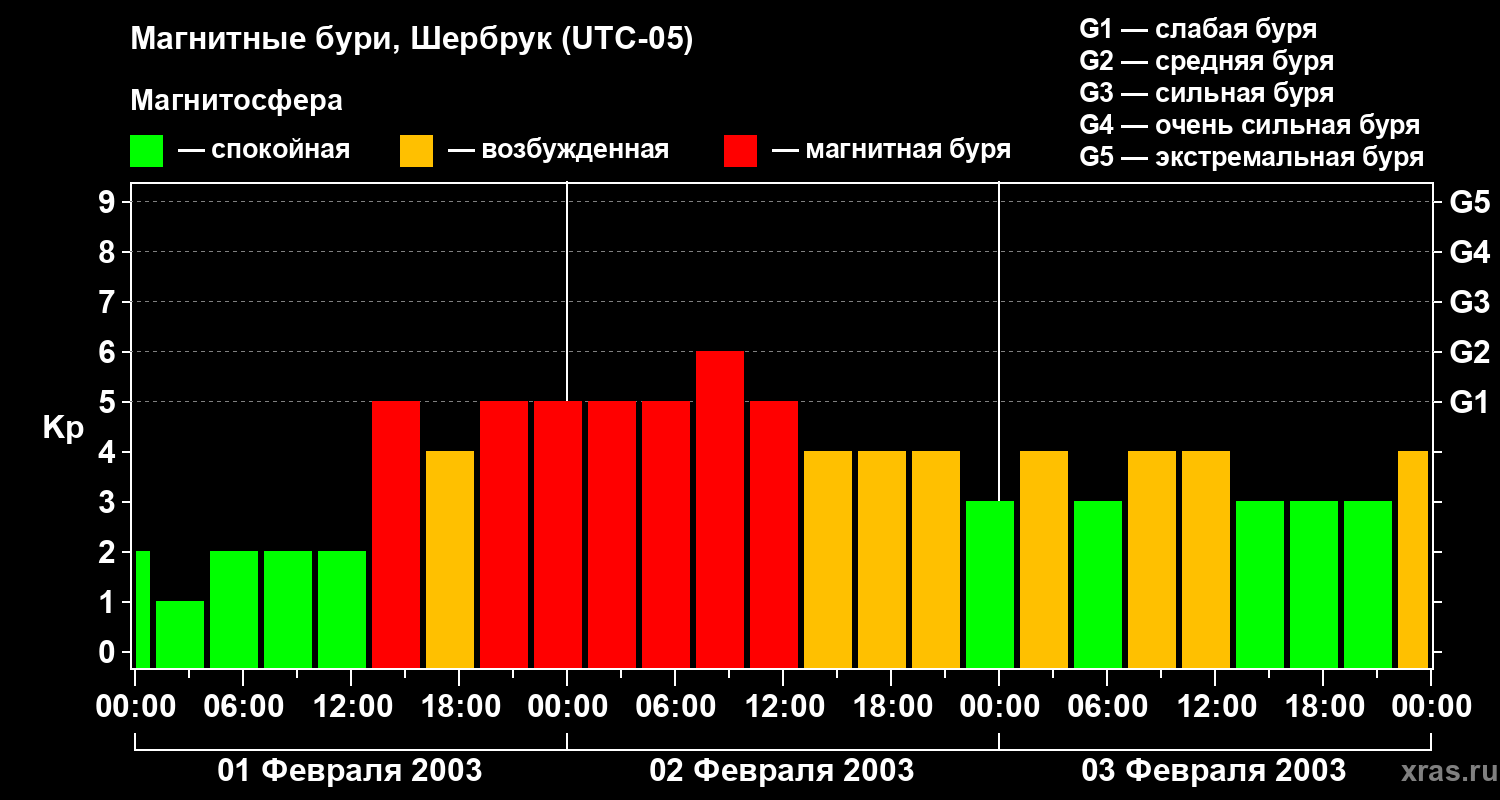The width and height of the screenshot is (1500, 800).
Task: Click the 12:00 time label for 02 Февраля
Action: 783,706
